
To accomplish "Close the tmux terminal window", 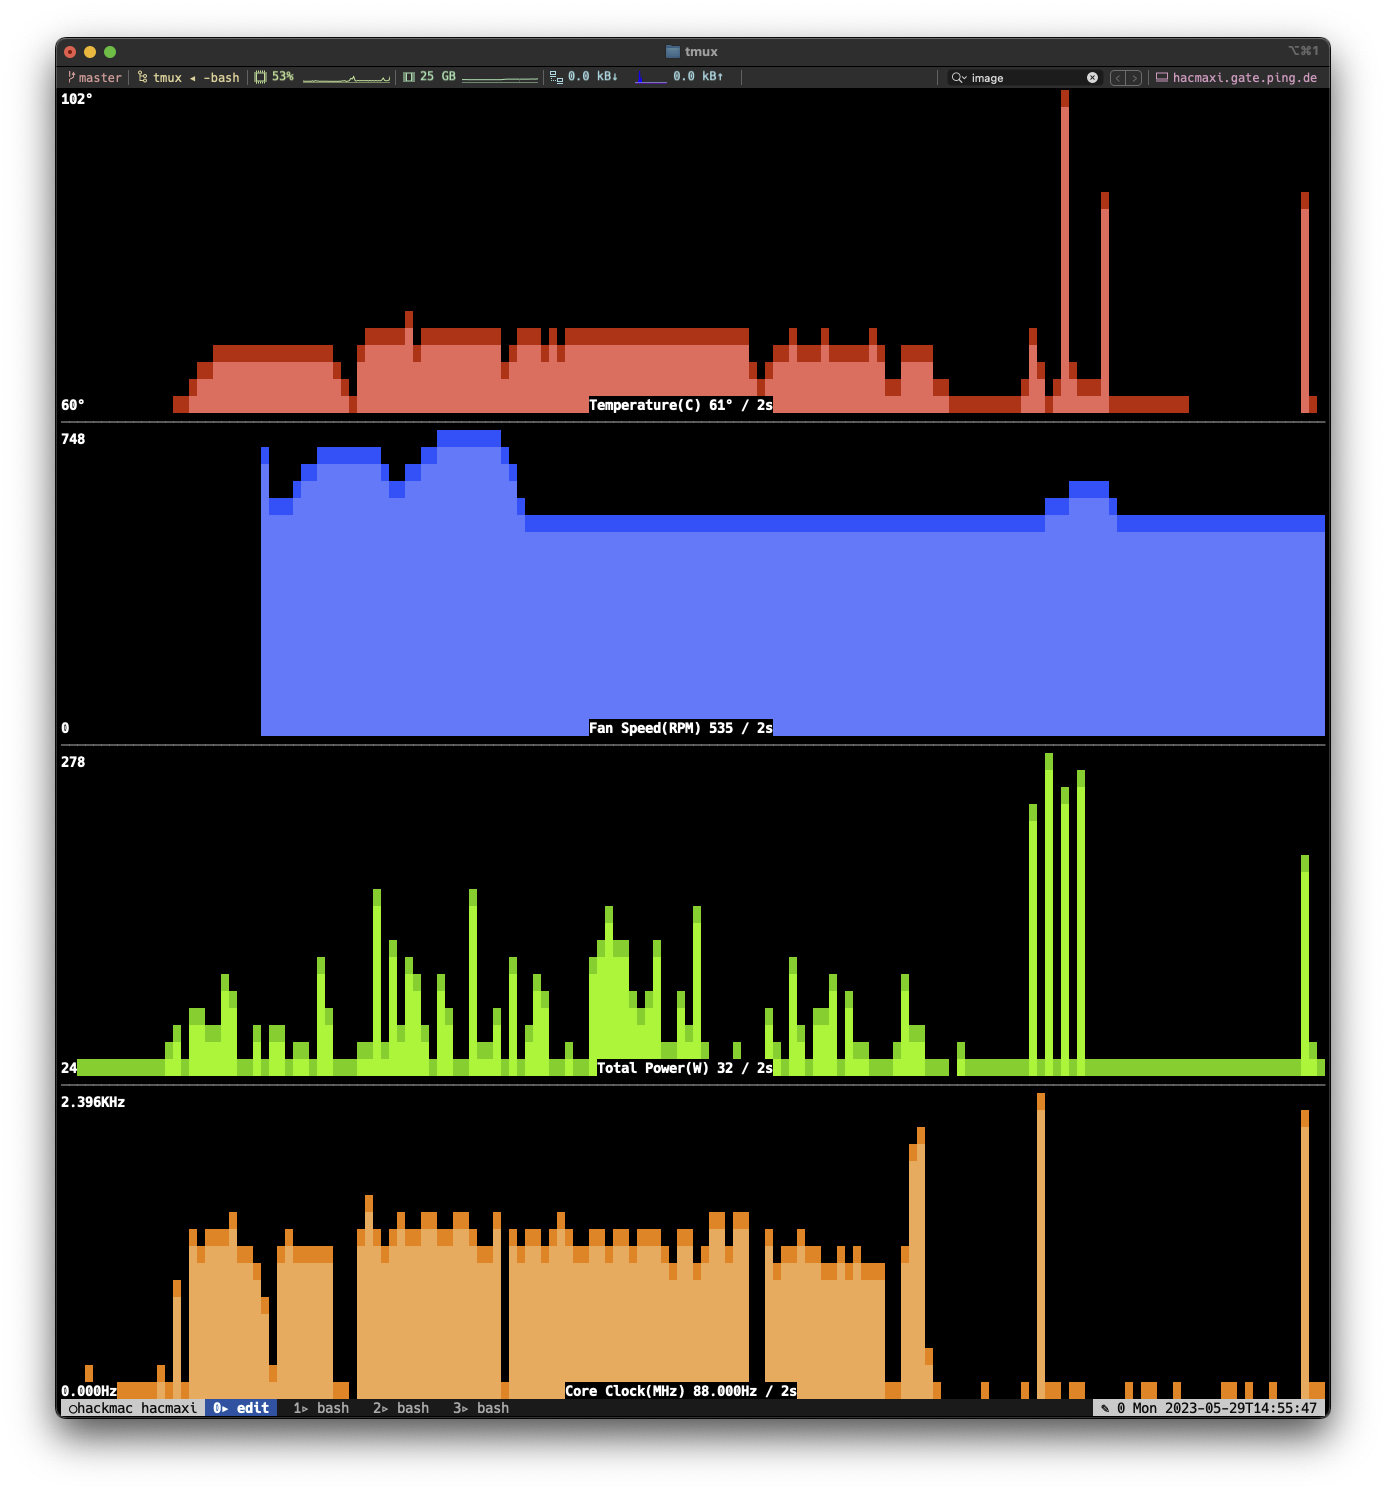I will click(70, 52).
